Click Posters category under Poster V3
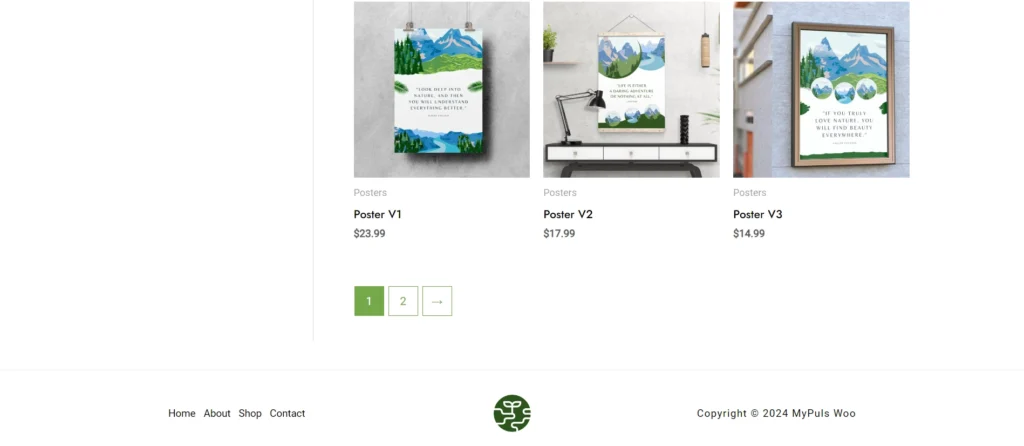Viewport: 1024px width, 446px height. click(750, 193)
